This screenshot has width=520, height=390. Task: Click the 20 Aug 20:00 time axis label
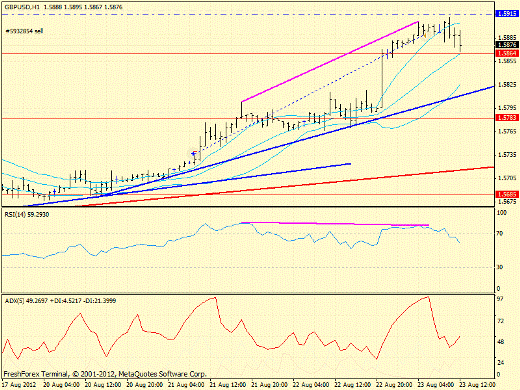(x=145, y=385)
